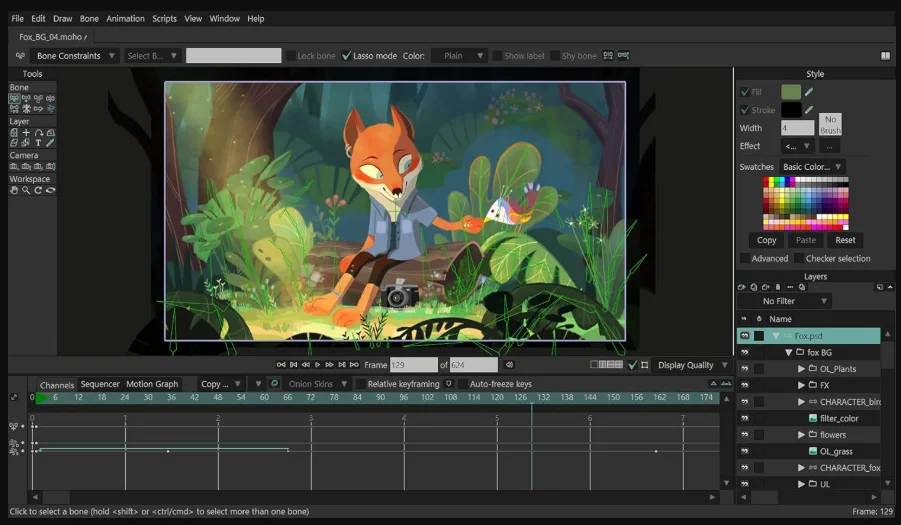Image resolution: width=901 pixels, height=525 pixels.
Task: Rewind to the first frame
Action: click(x=281, y=365)
